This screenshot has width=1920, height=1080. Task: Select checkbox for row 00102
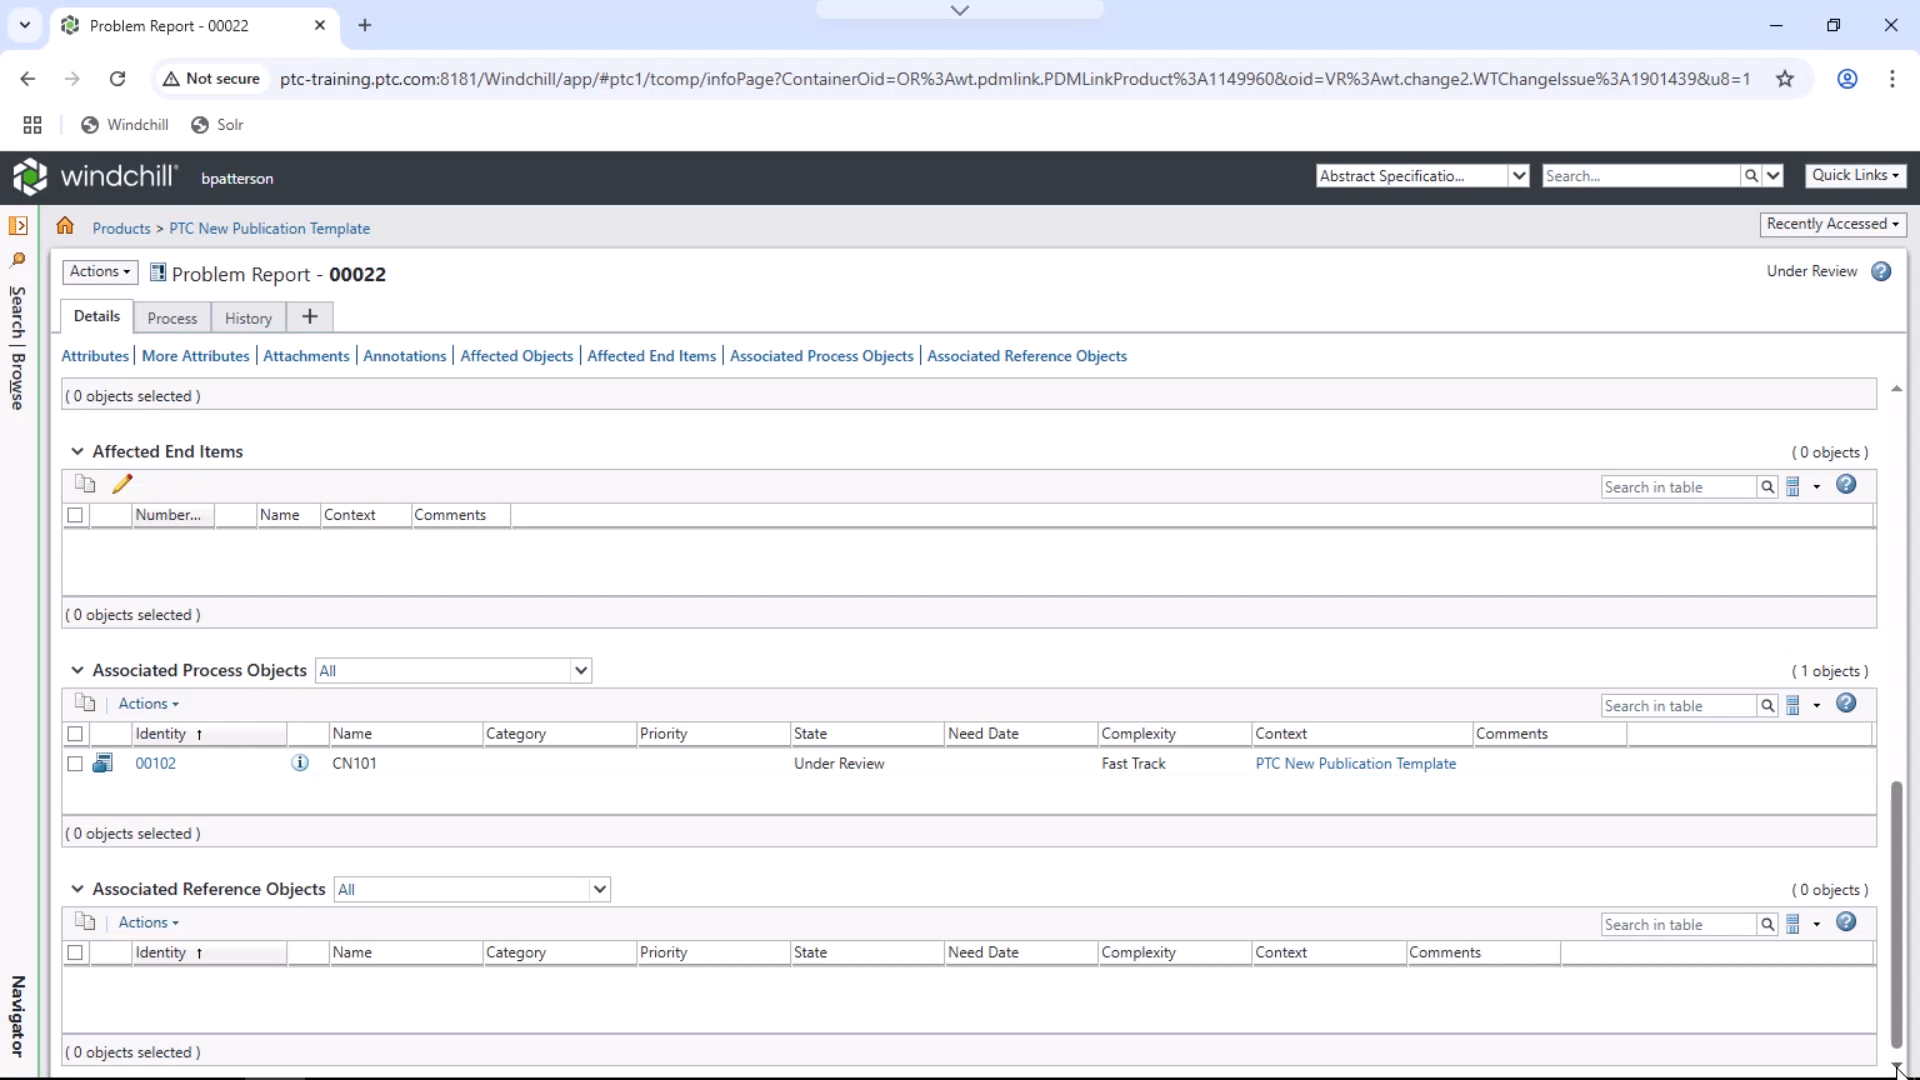pos(75,764)
